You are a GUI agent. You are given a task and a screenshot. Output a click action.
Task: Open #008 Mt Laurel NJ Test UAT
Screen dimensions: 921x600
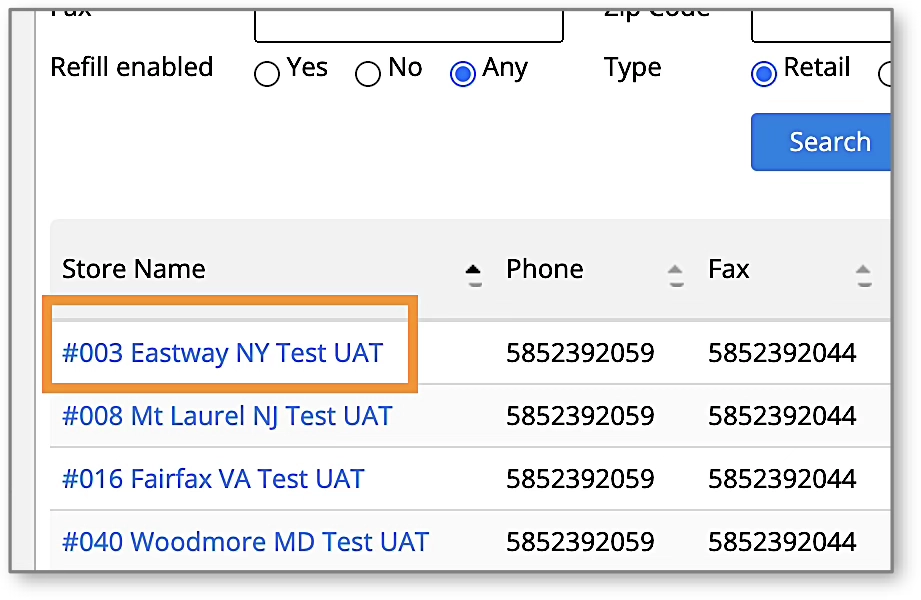coord(227,416)
